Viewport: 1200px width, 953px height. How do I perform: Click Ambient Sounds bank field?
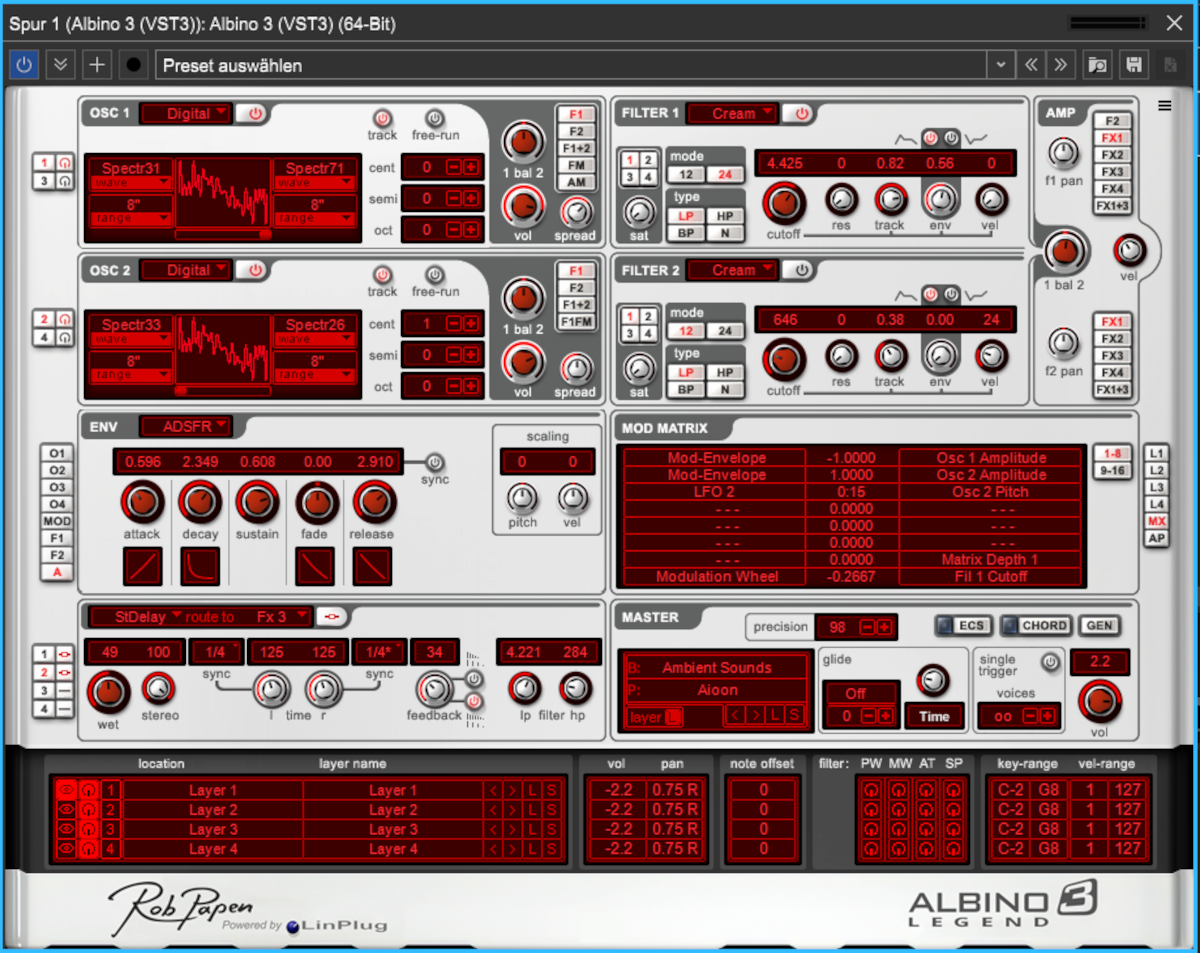[x=716, y=668]
